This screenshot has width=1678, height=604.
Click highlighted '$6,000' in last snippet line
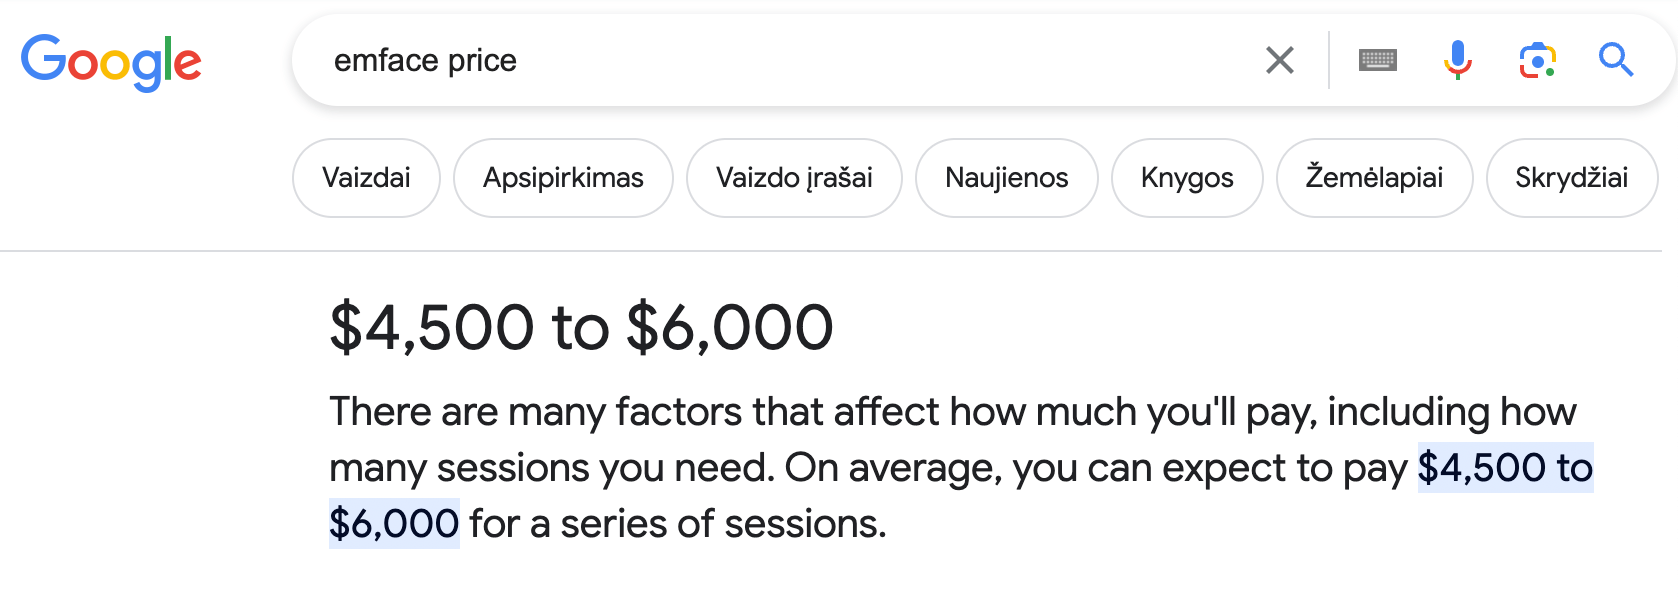[394, 524]
